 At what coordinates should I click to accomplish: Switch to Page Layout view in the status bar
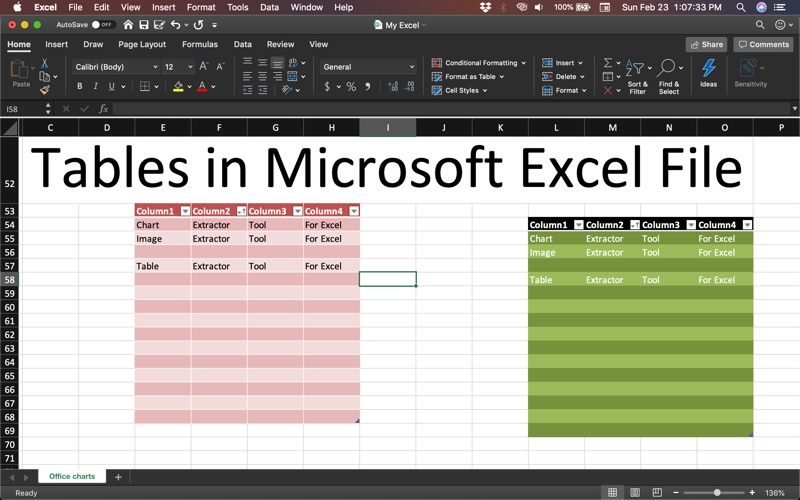[635, 492]
